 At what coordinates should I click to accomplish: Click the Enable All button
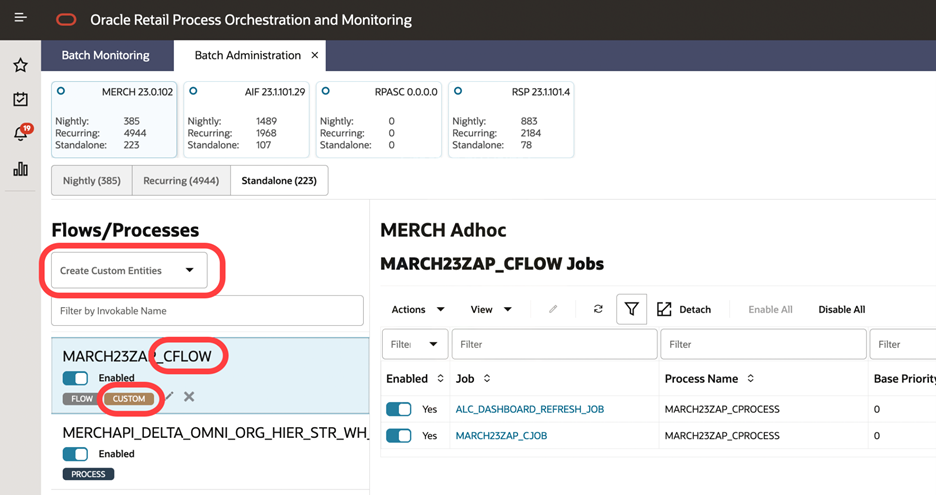click(770, 309)
